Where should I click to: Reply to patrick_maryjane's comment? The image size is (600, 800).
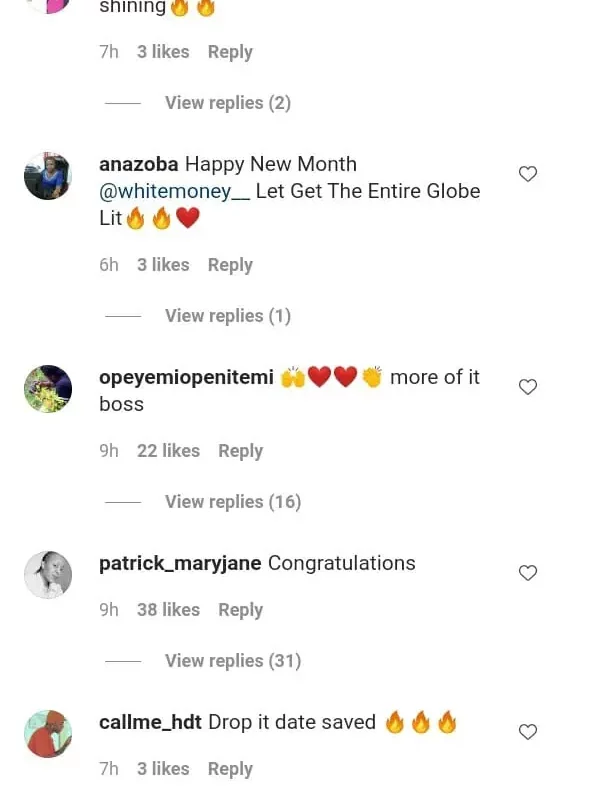(240, 610)
